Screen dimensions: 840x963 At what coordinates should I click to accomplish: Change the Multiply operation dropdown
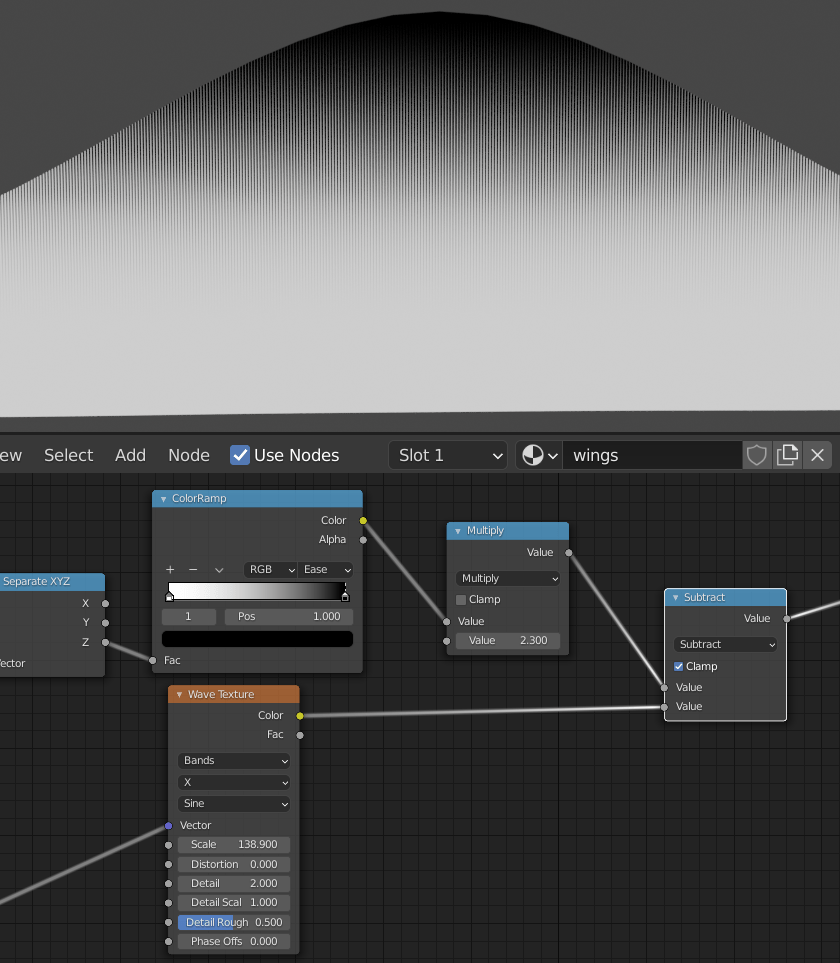(507, 578)
